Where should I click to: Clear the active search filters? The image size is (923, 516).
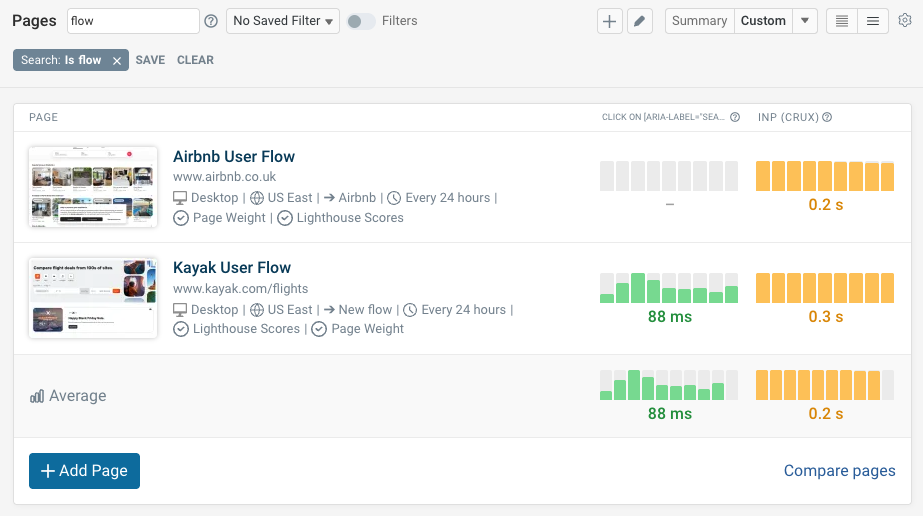pos(195,60)
